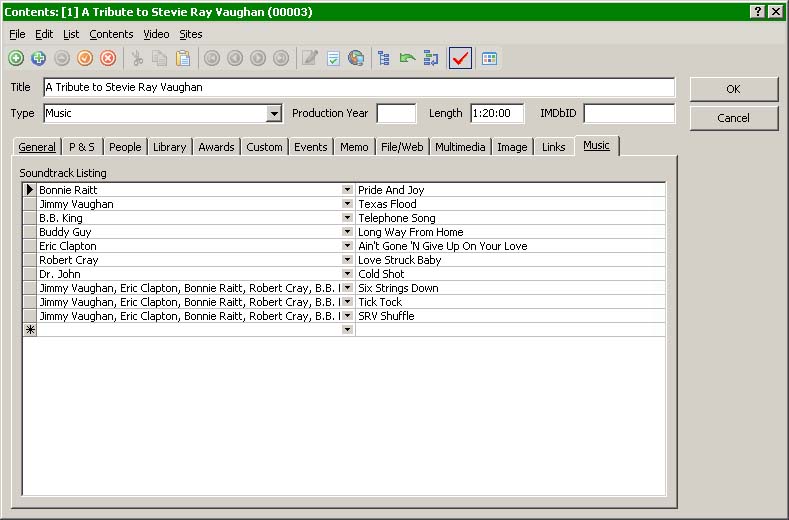Click the IMDbID input field
Viewport: 789px width, 520px height.
pyautogui.click(x=629, y=113)
